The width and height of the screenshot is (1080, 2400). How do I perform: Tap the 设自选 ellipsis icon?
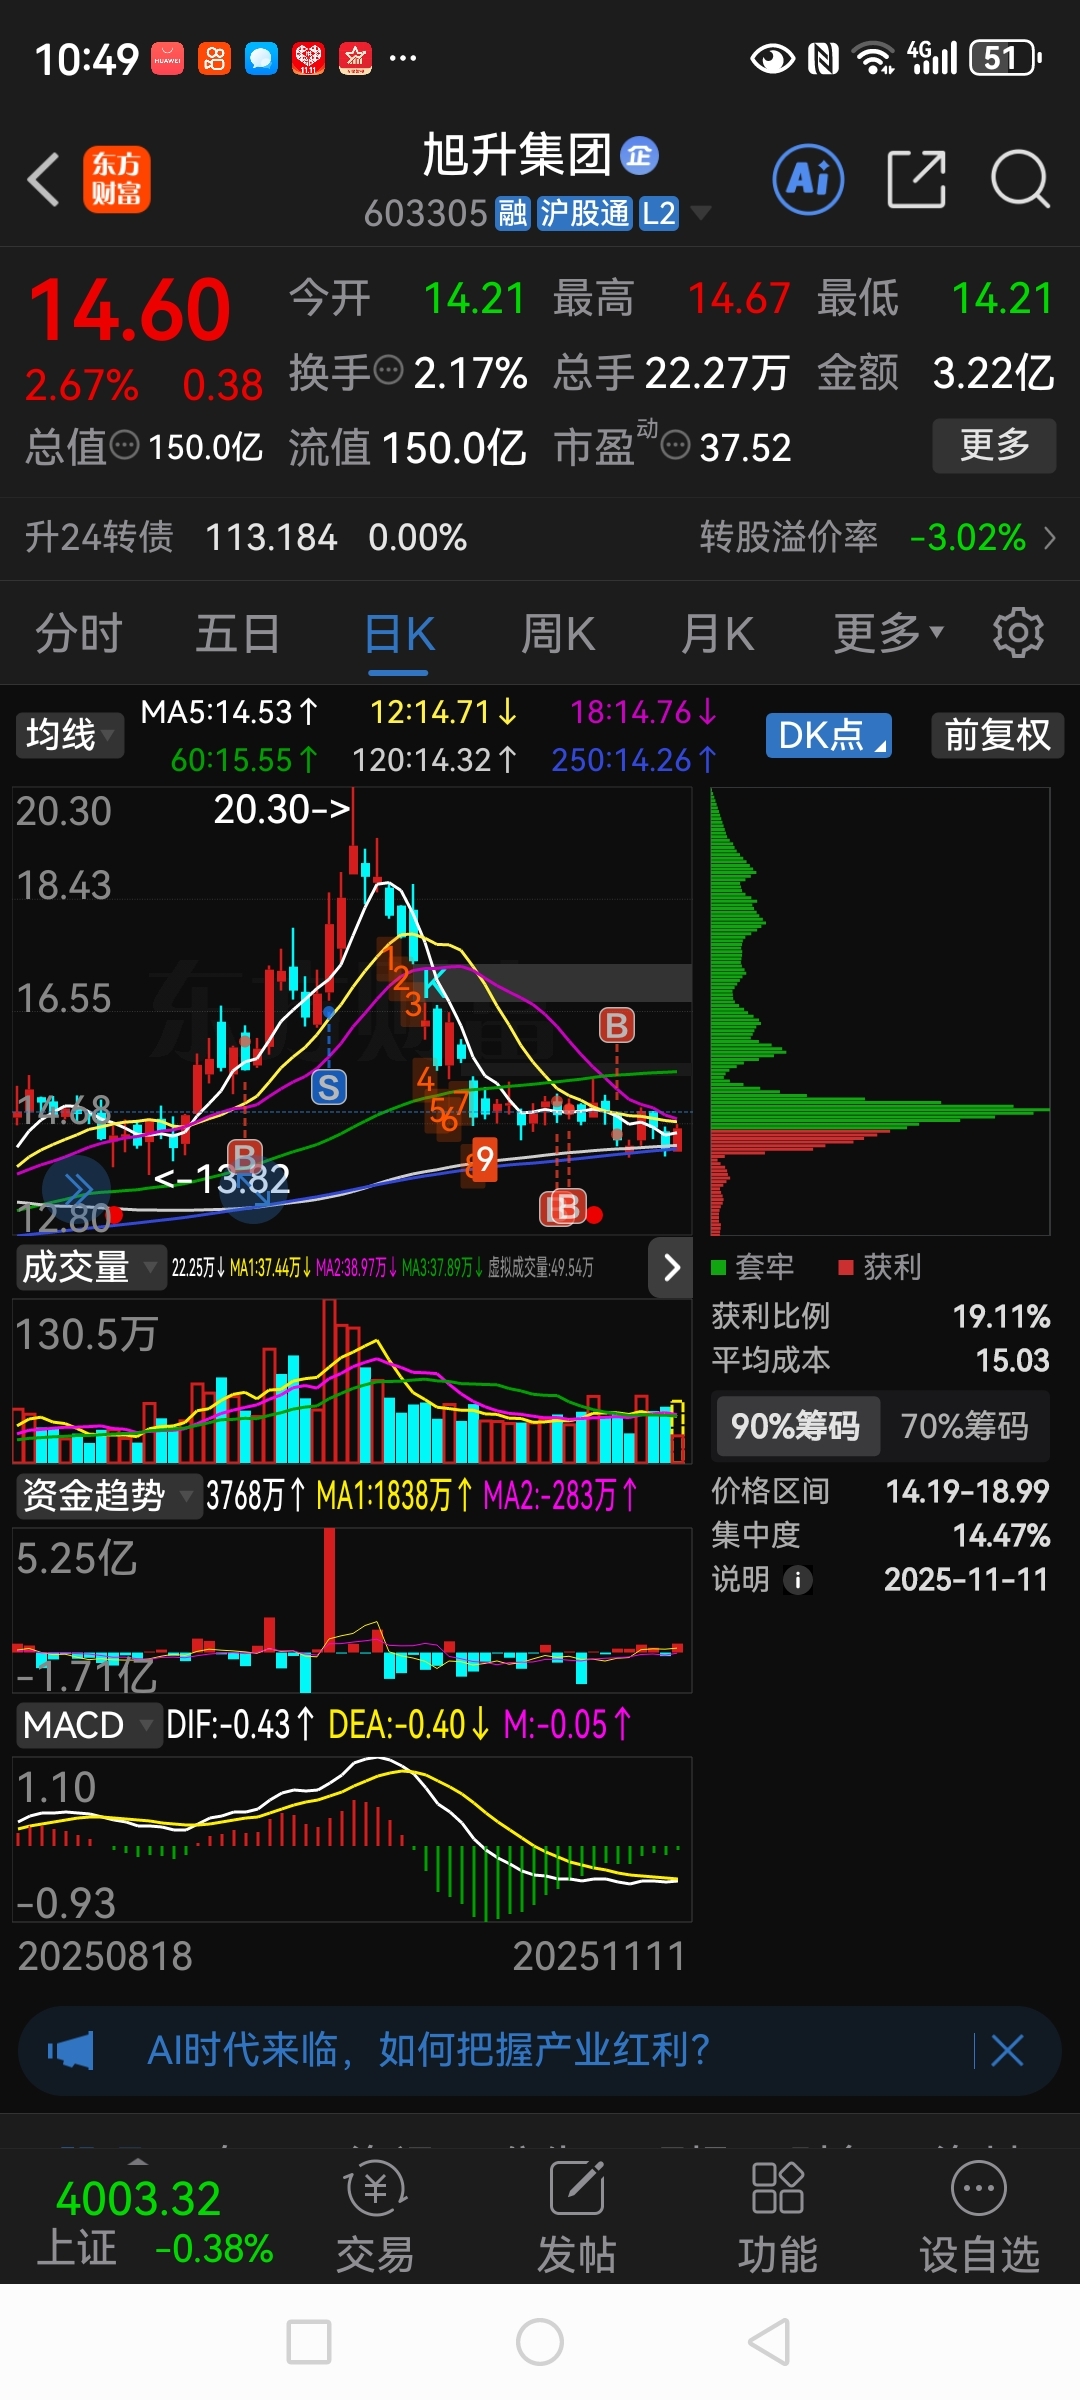[x=979, y=2189]
